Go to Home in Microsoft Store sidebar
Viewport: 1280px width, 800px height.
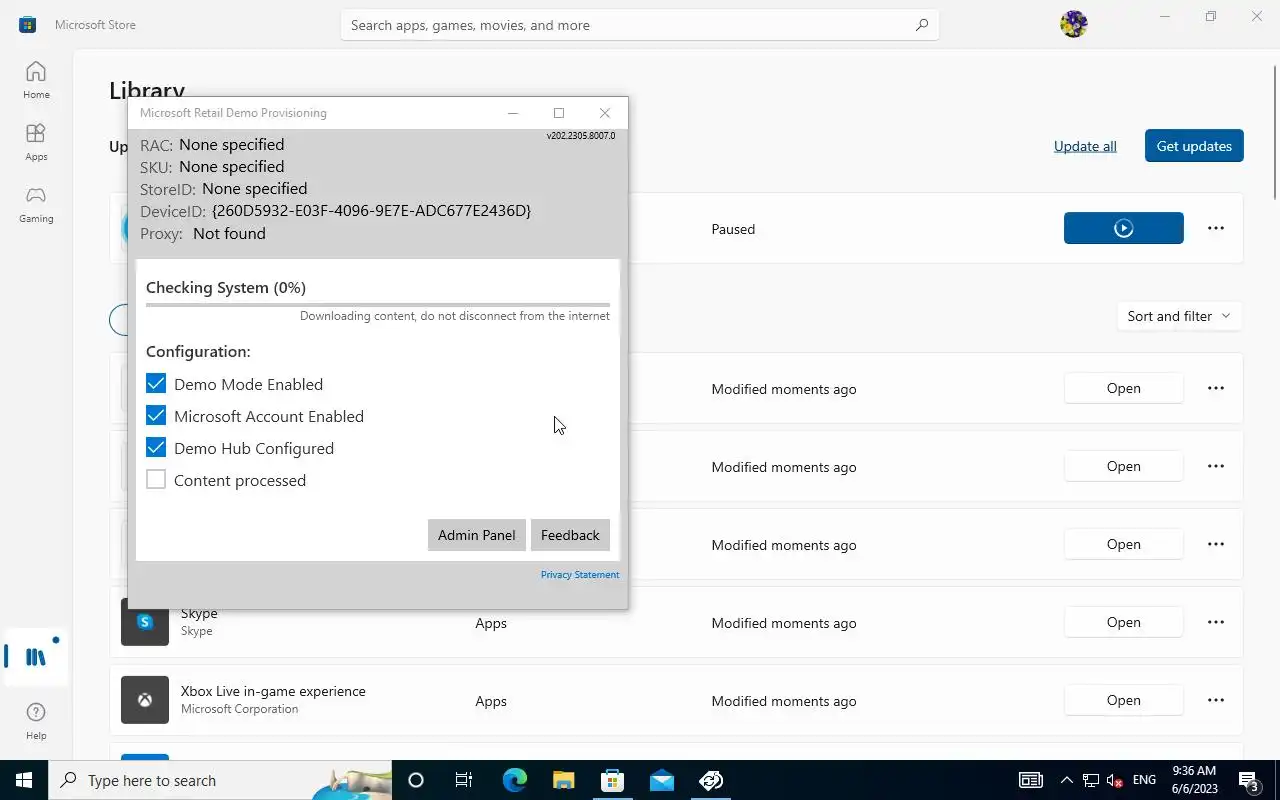click(x=36, y=80)
